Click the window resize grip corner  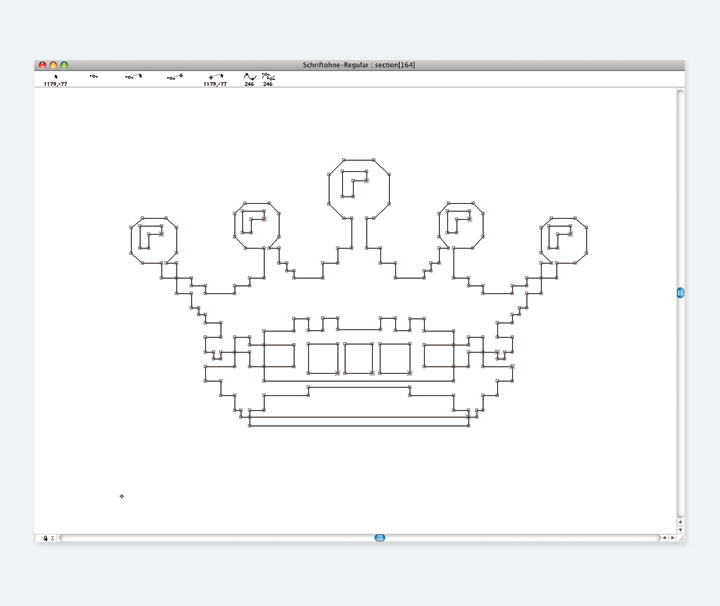coord(680,538)
